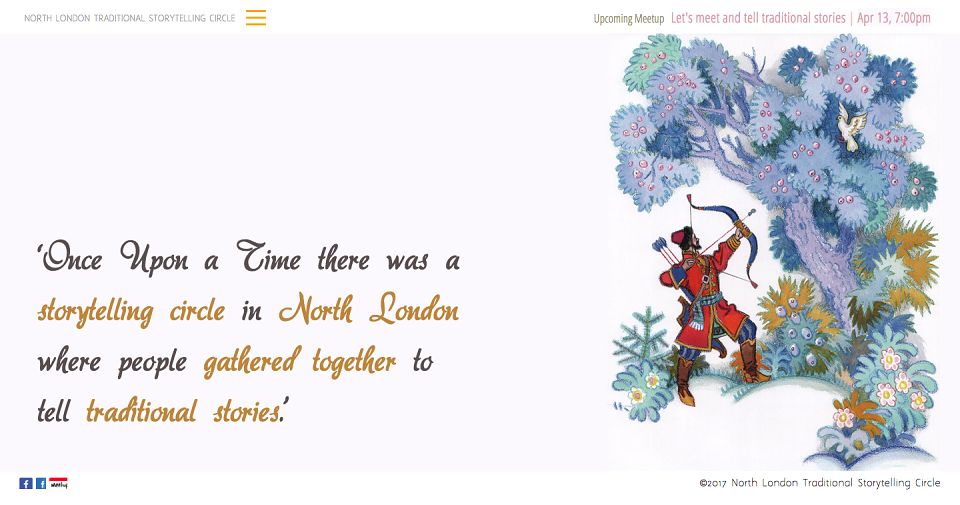Viewport: 960px width, 505px height.
Task: Click the 'Upcoming Meetup' label
Action: tap(629, 18)
